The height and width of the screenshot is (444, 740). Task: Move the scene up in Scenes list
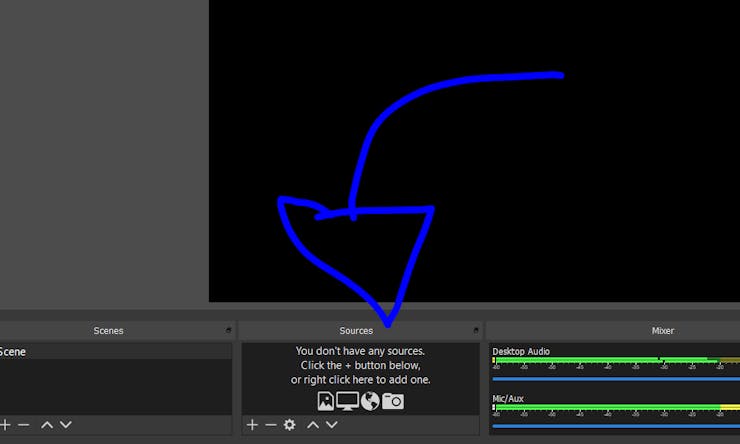[47, 425]
